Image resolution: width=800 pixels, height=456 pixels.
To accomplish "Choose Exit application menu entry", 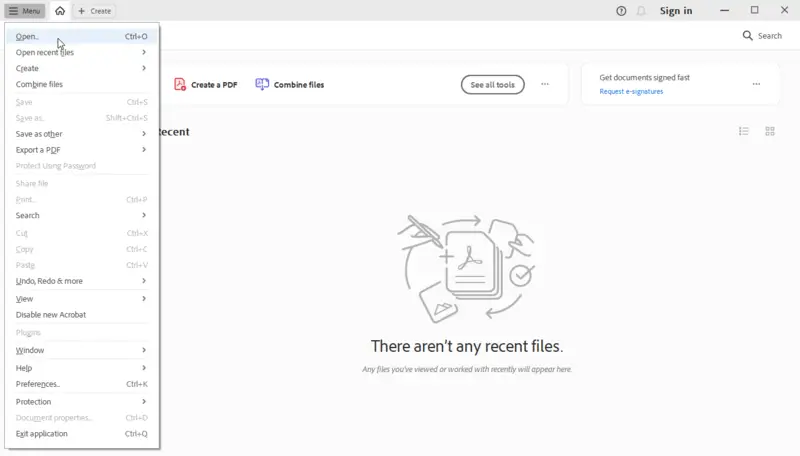I will coord(82,434).
